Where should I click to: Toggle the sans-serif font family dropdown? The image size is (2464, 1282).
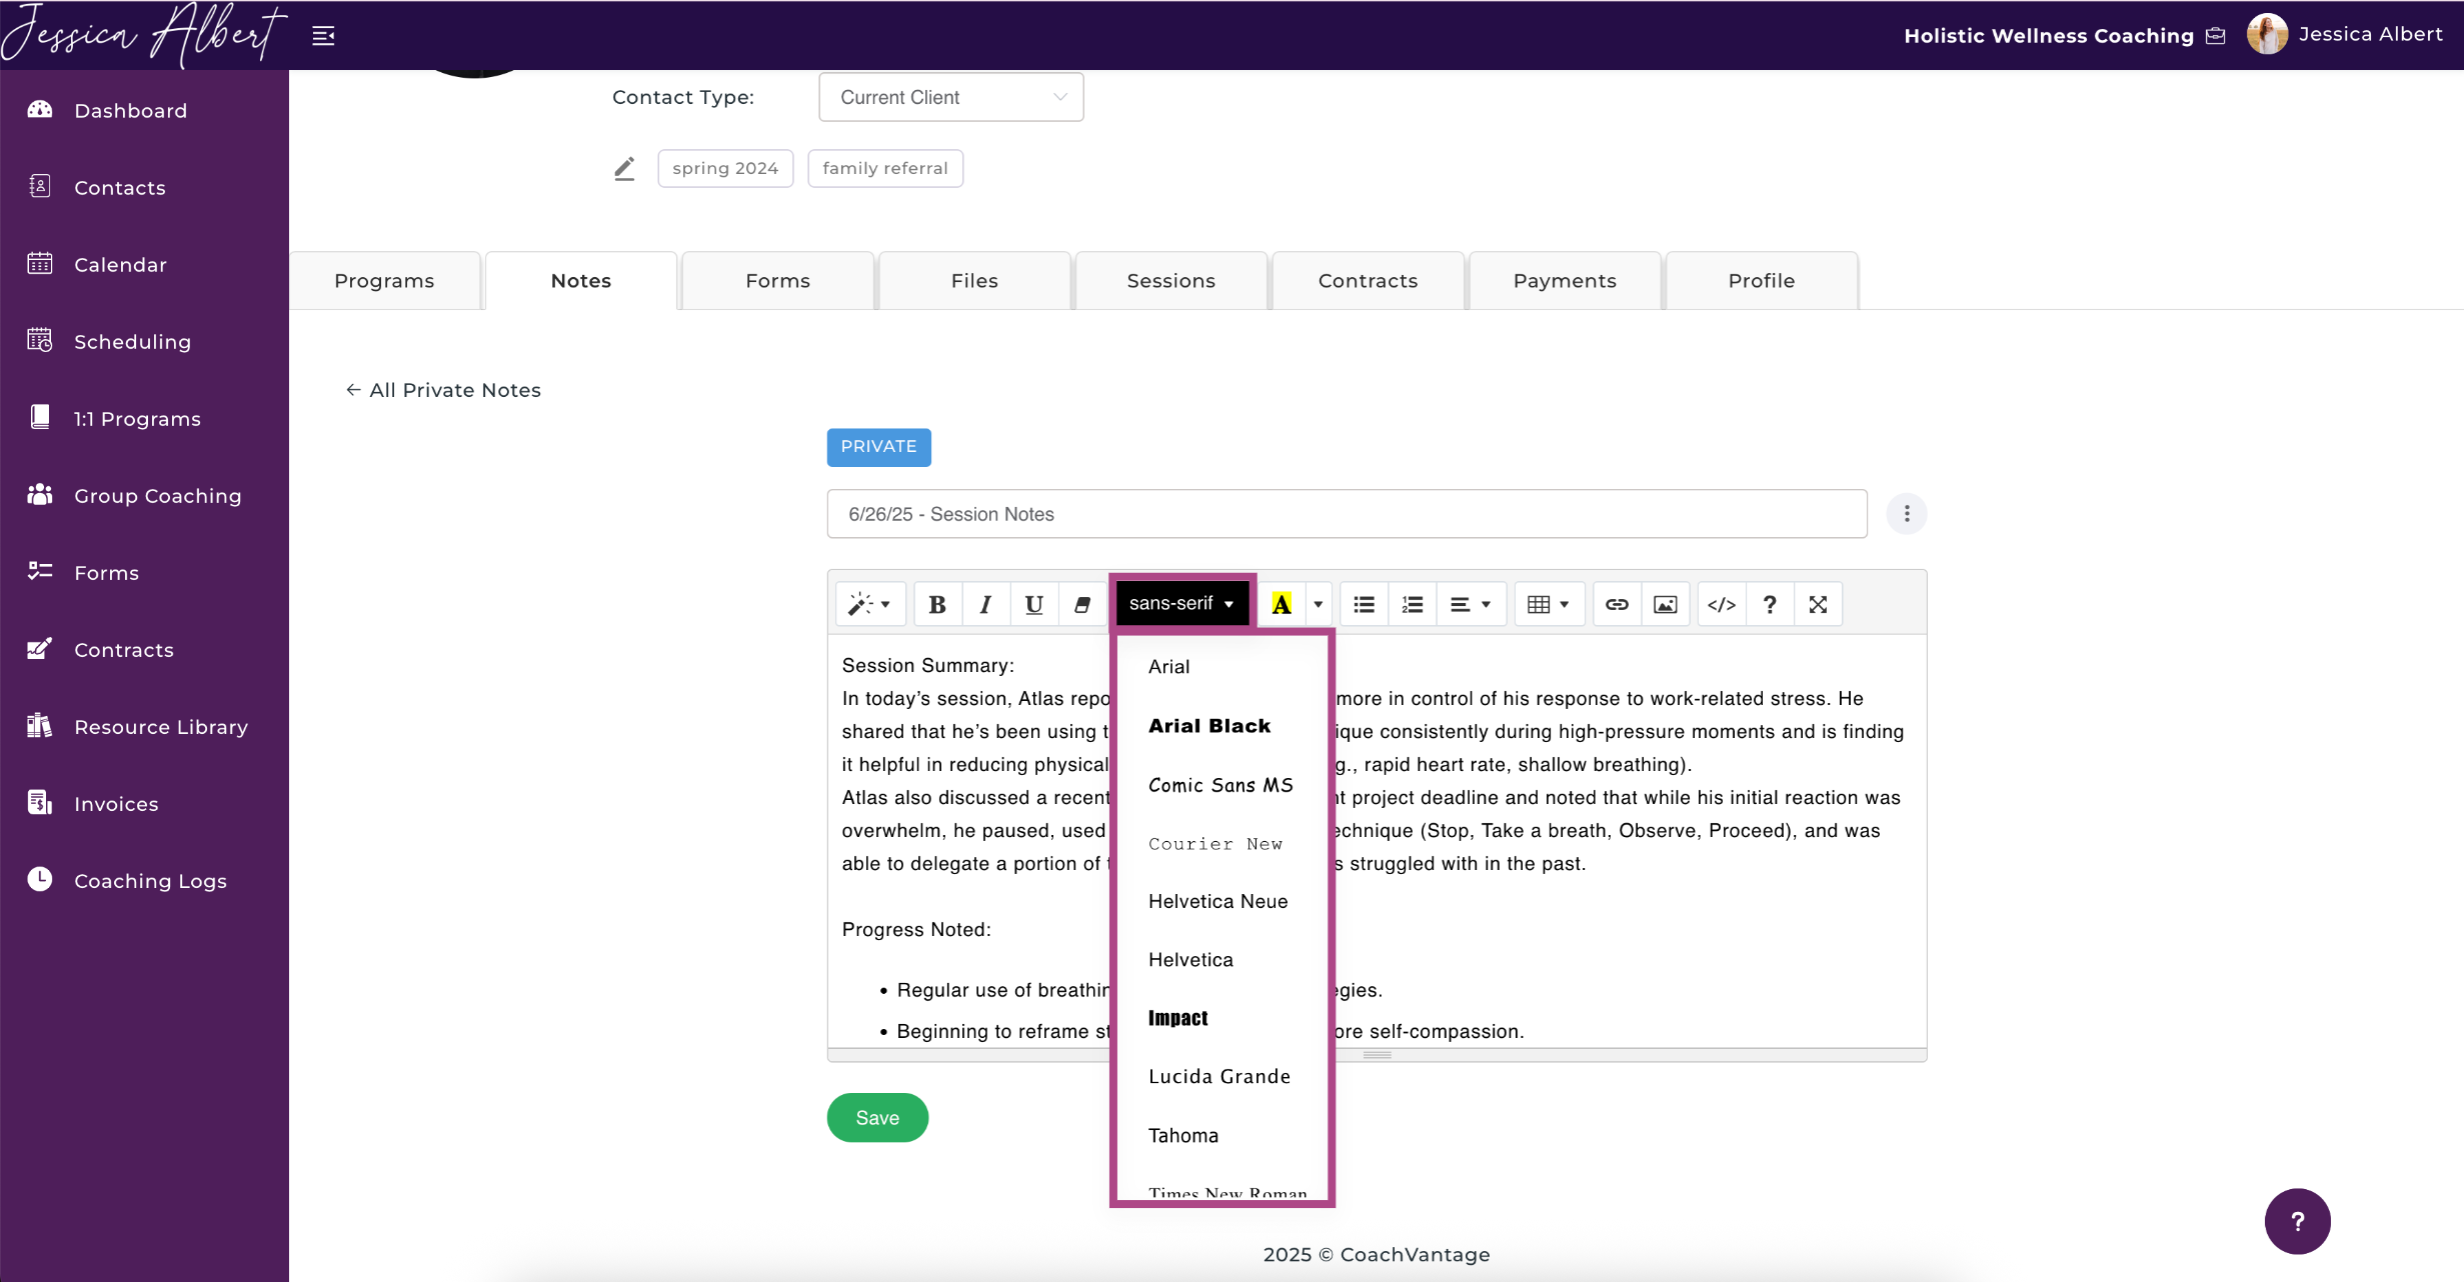(x=1181, y=603)
